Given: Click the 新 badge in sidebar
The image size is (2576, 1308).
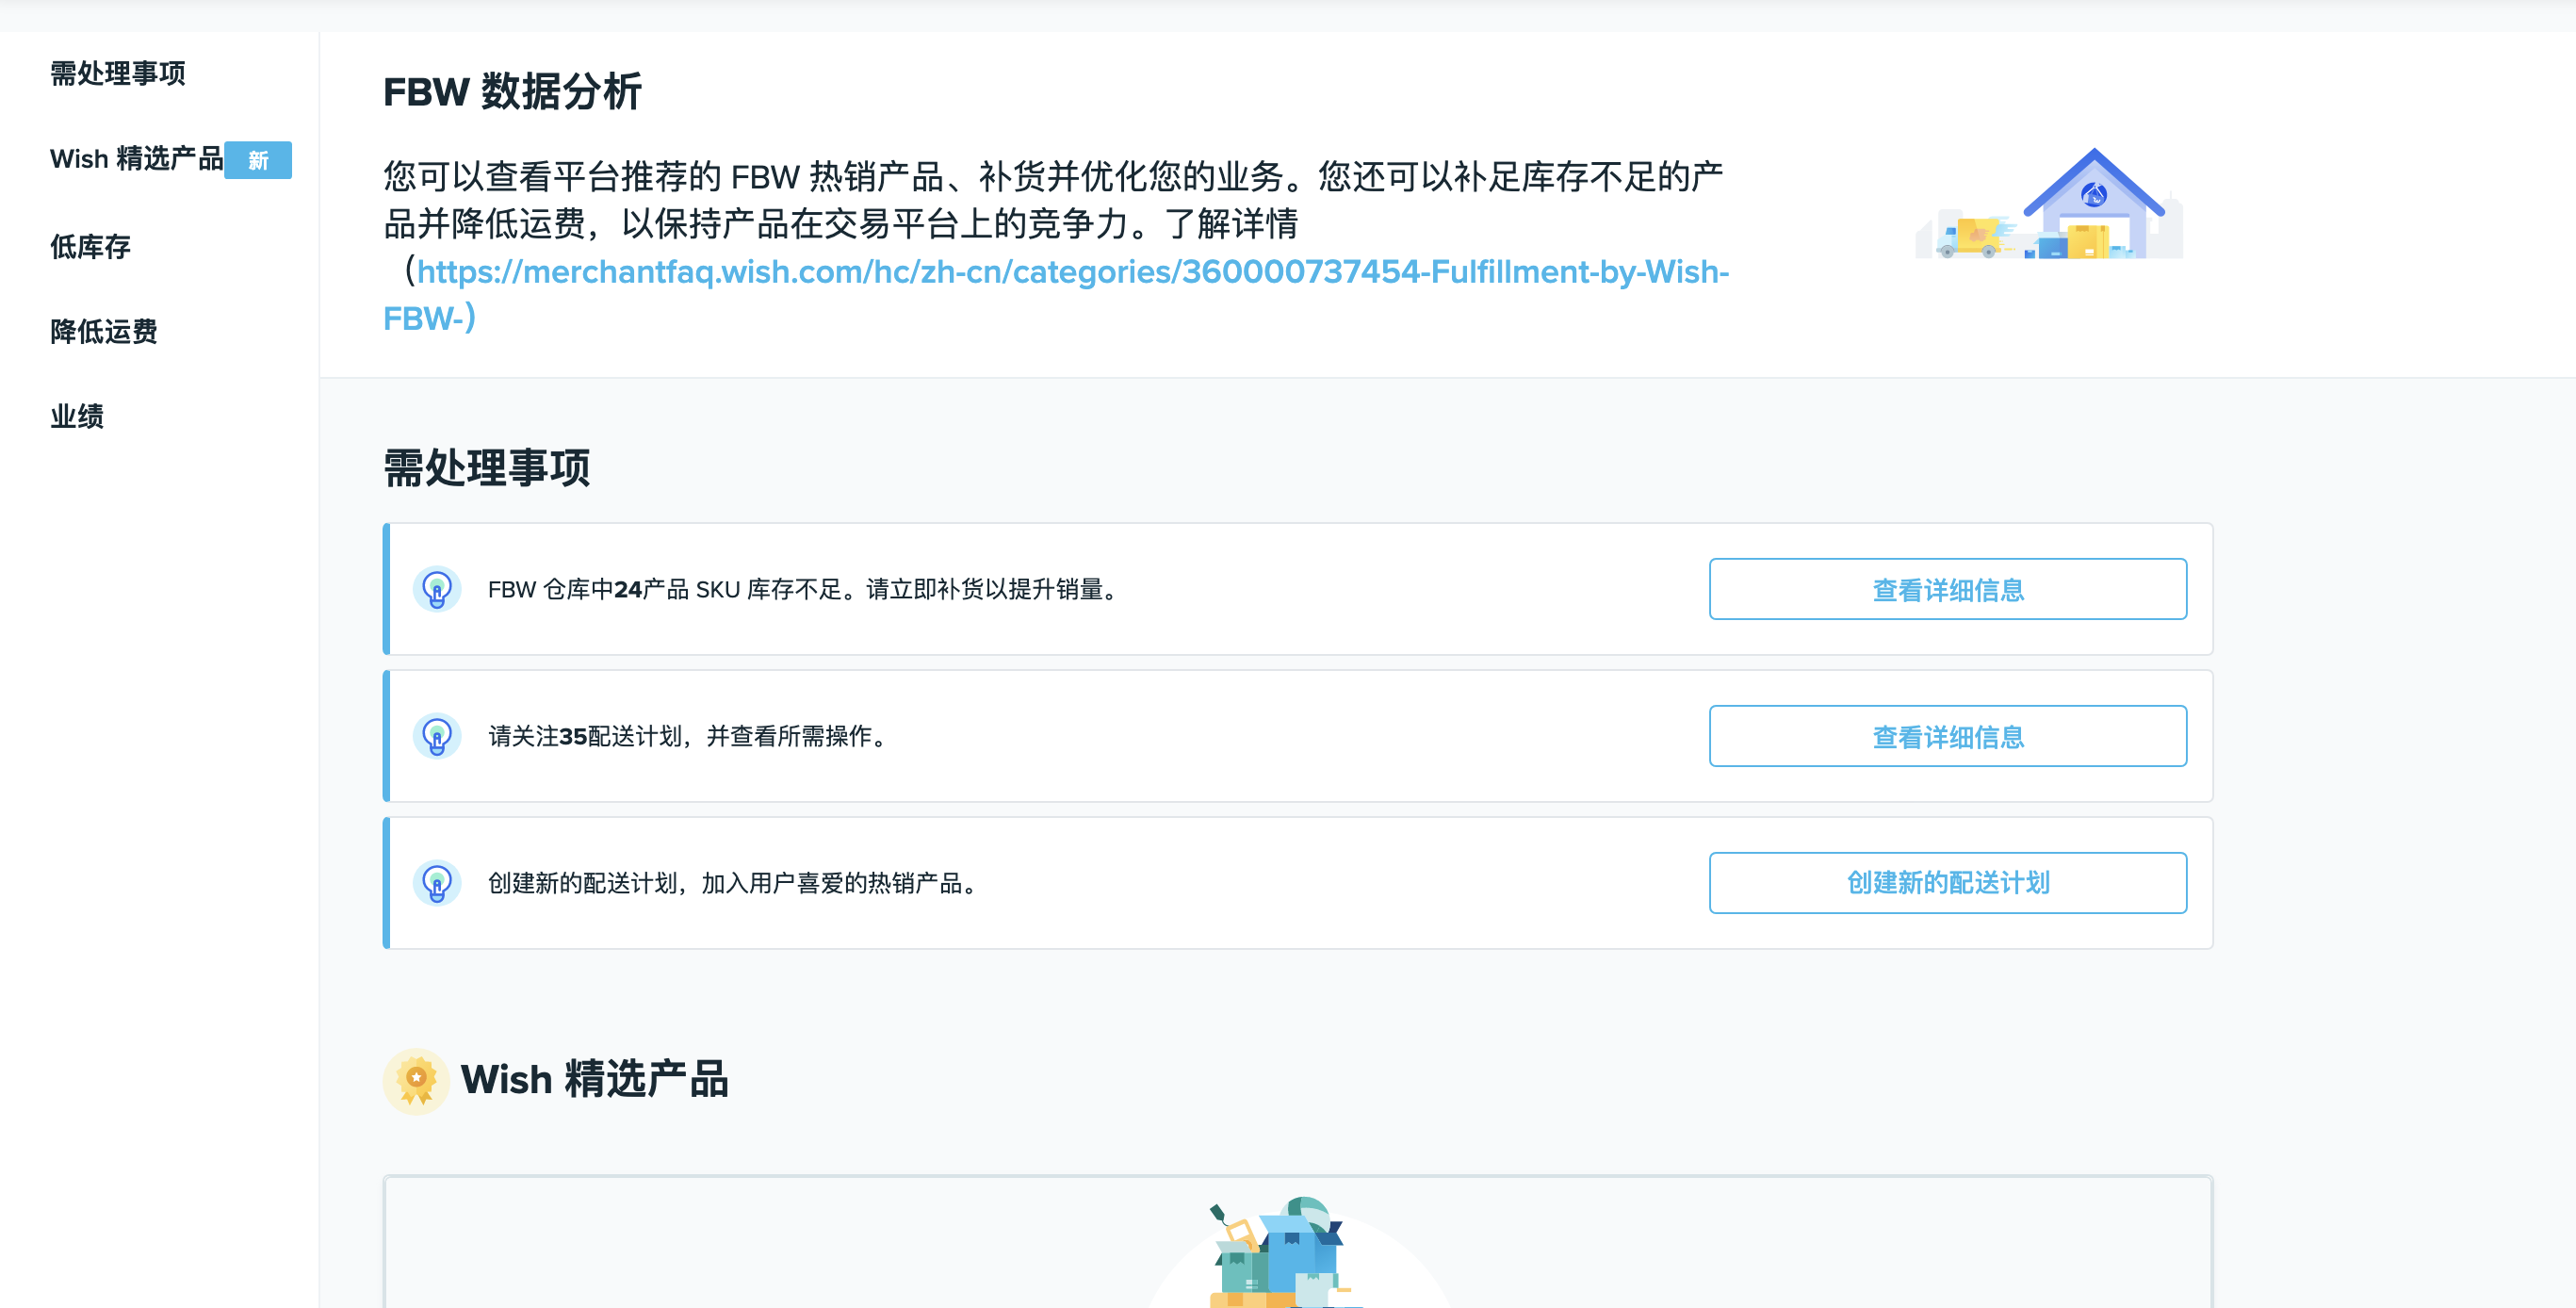Looking at the screenshot, I should click(x=258, y=160).
